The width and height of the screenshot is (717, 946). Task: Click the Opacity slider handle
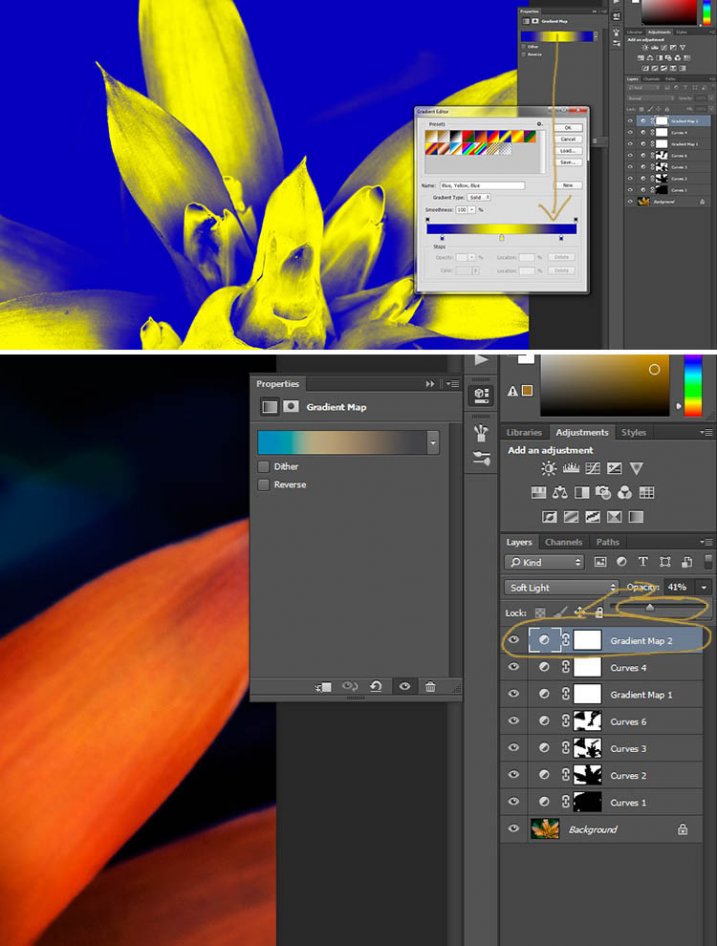tap(650, 607)
